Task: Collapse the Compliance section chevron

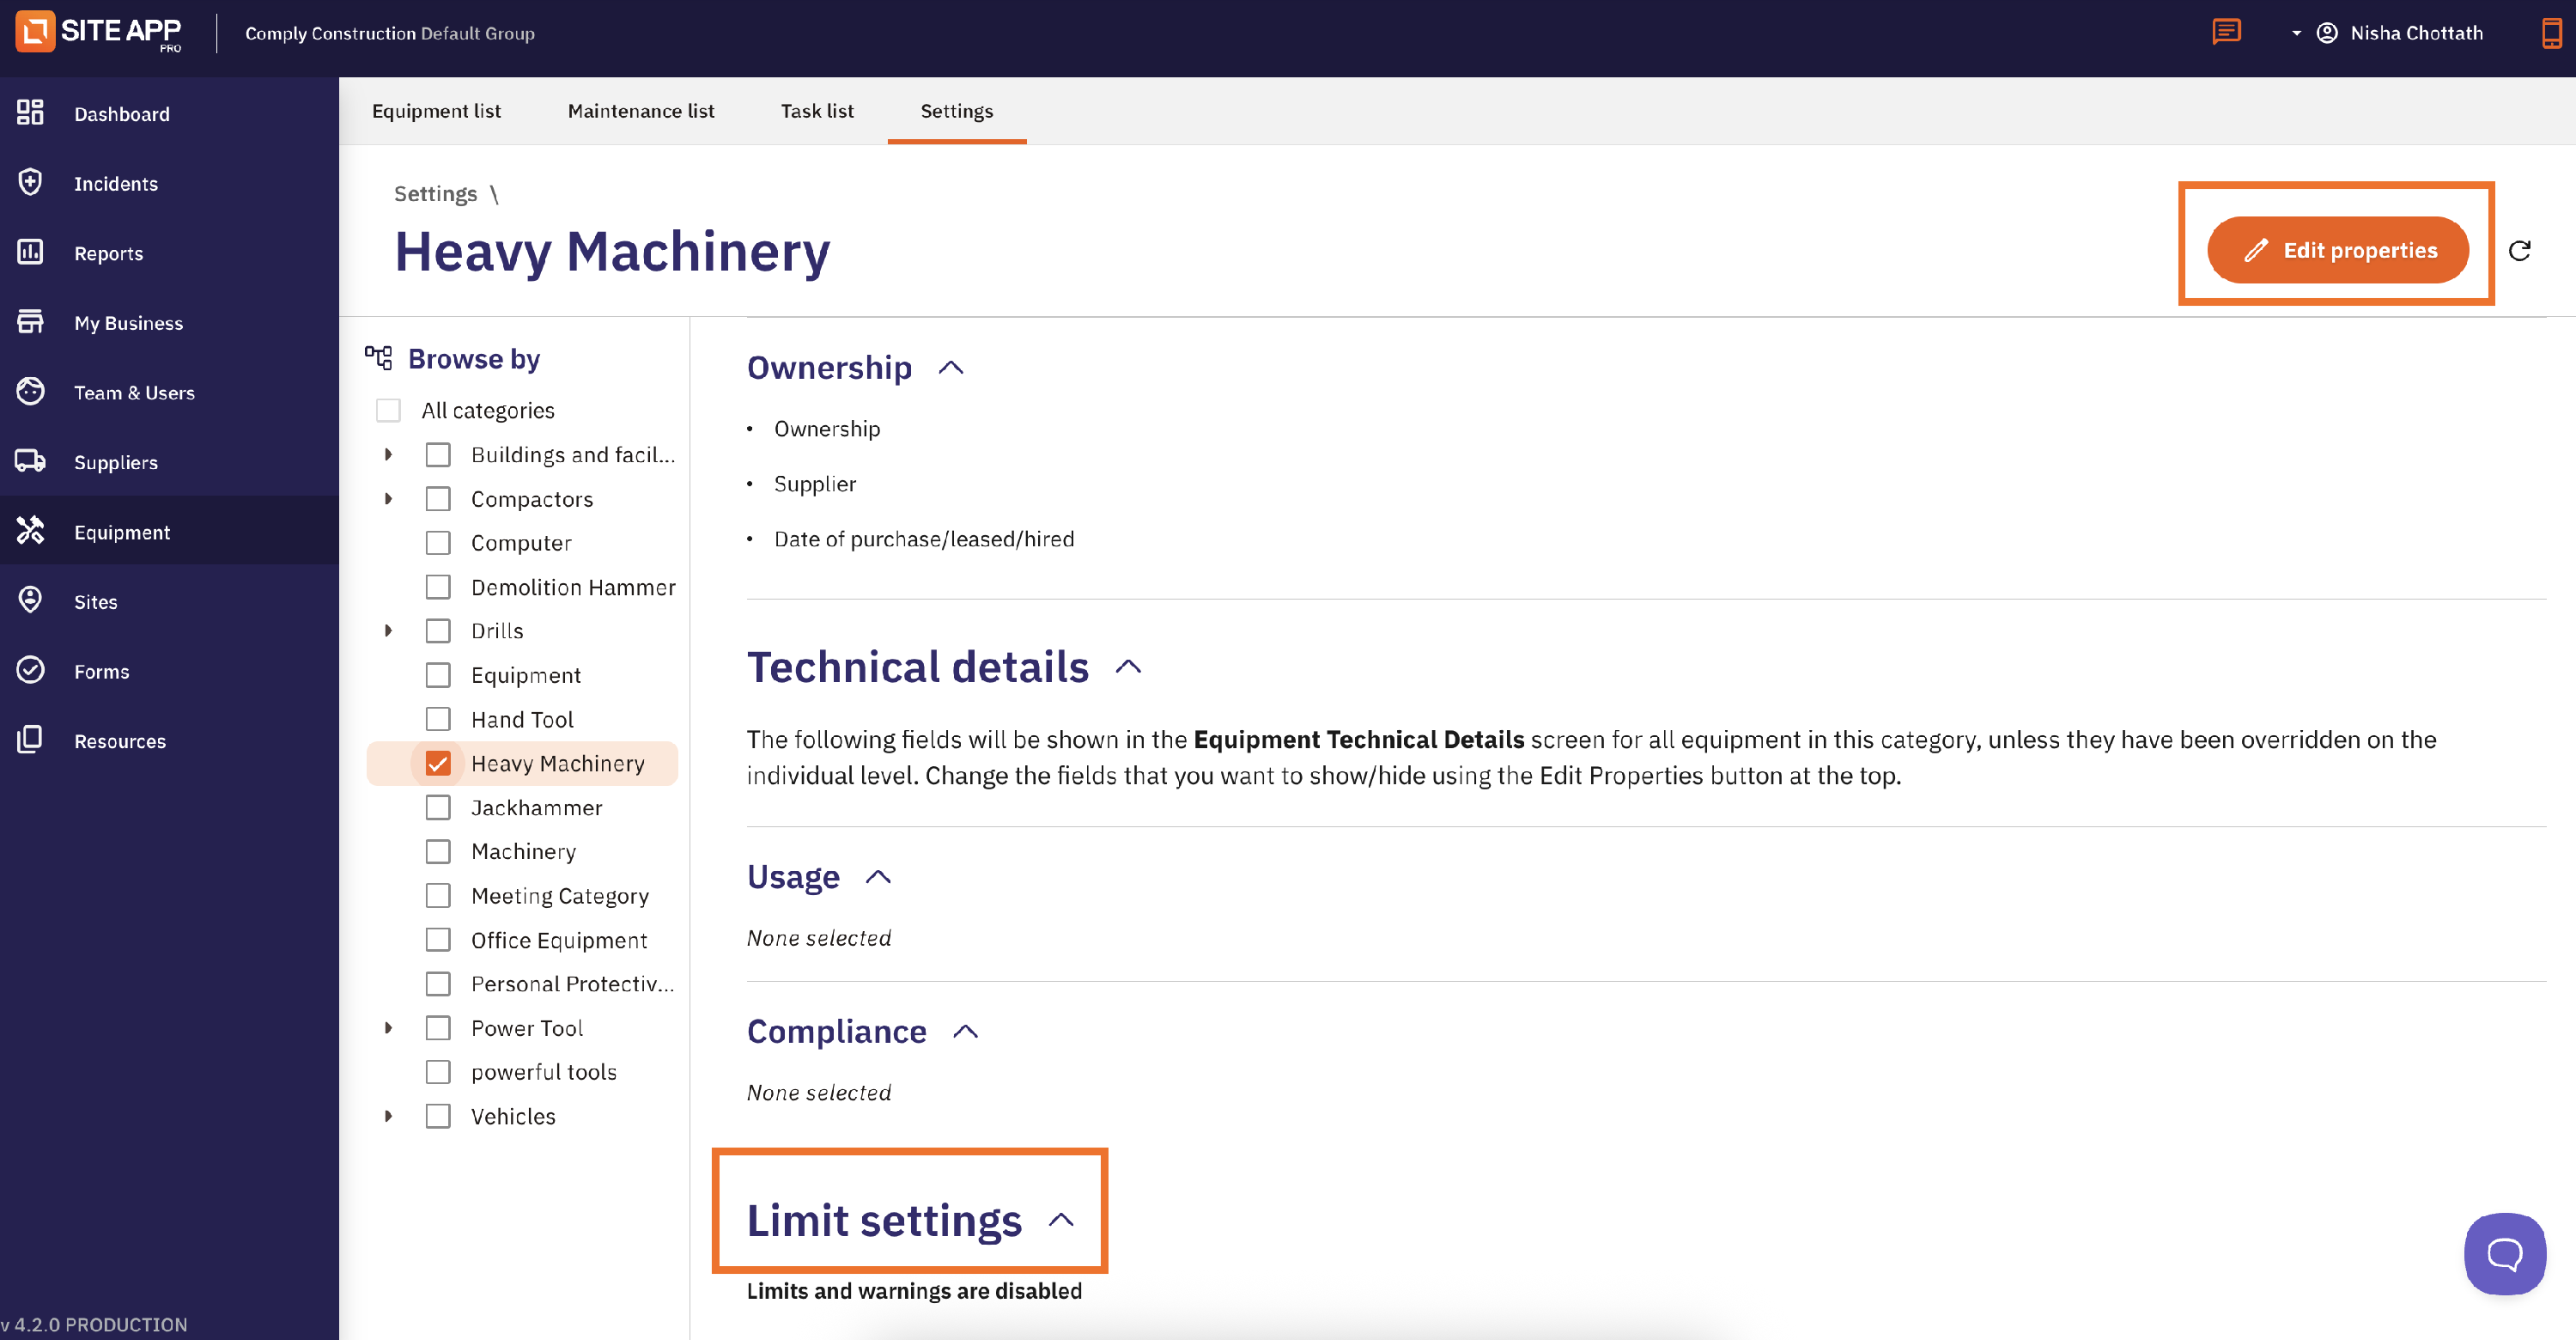Action: click(965, 1031)
